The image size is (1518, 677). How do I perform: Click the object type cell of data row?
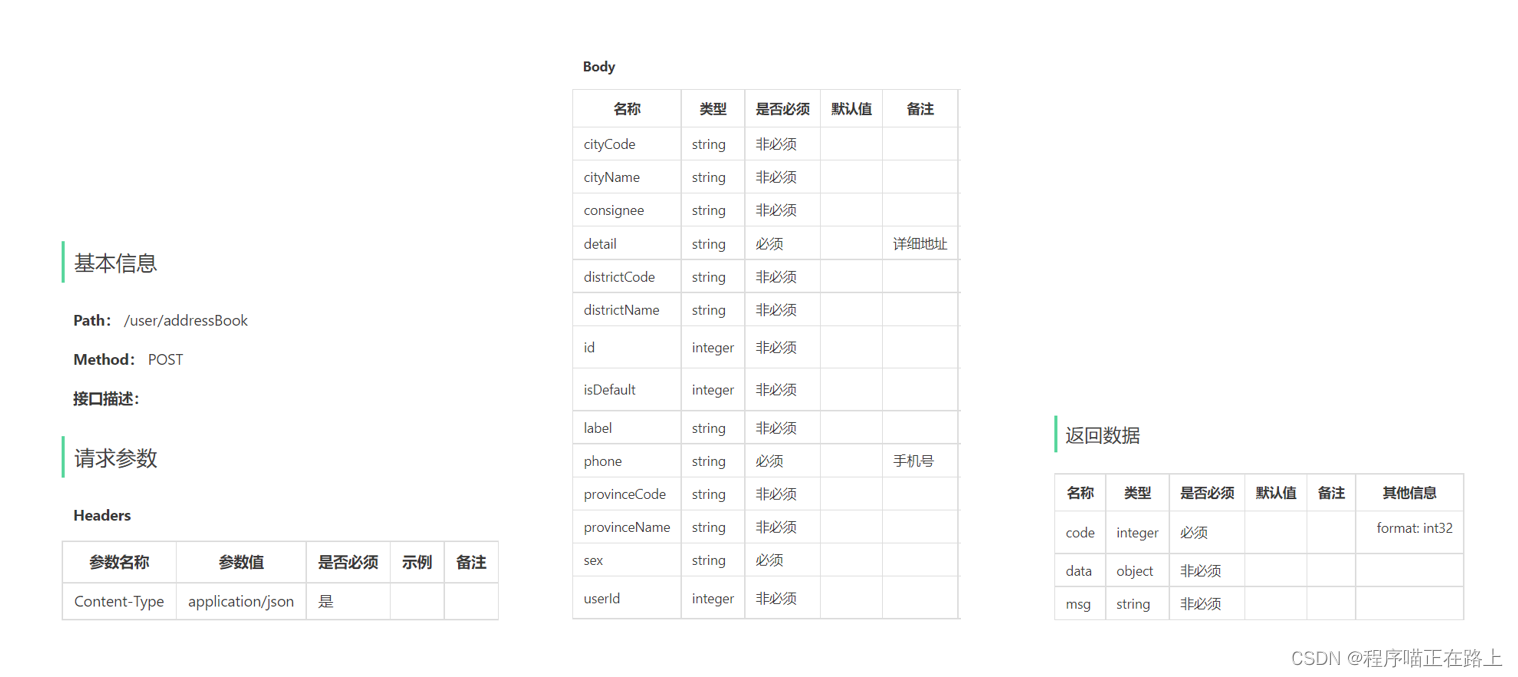point(1137,571)
